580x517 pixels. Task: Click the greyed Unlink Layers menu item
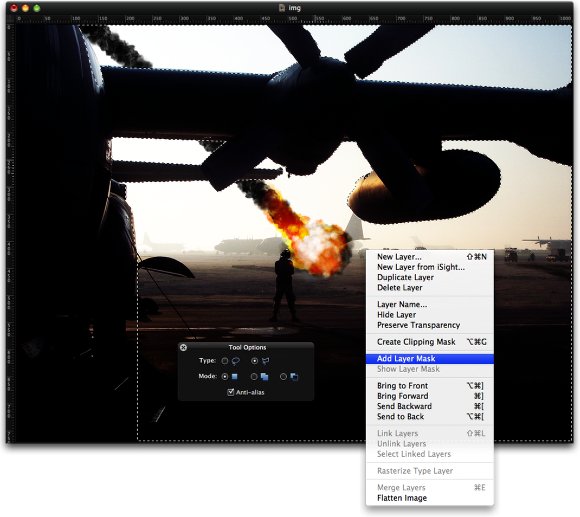[430, 444]
